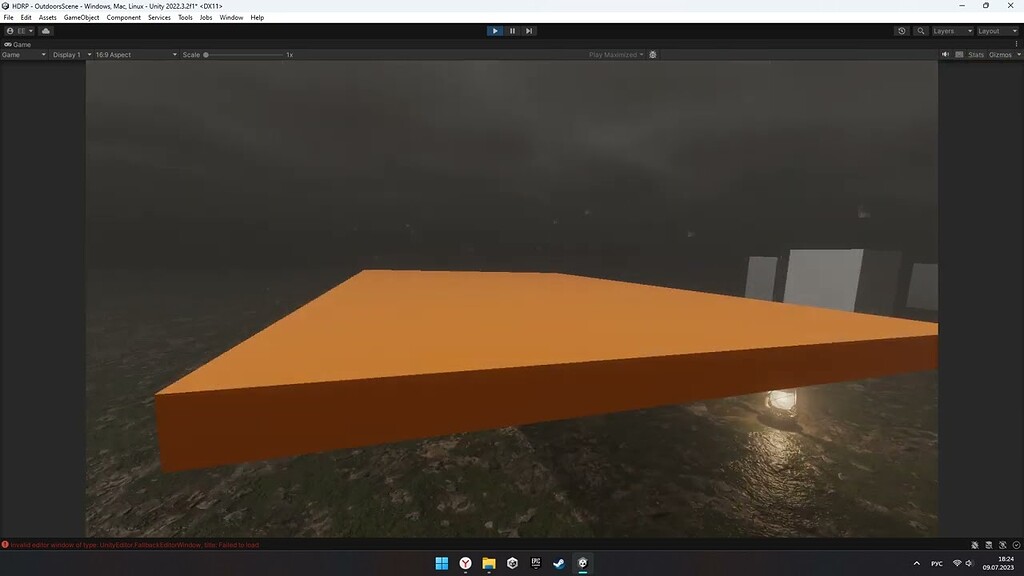This screenshot has width=1024, height=576.
Task: Click the Unity account avatar icon
Action: pos(10,30)
